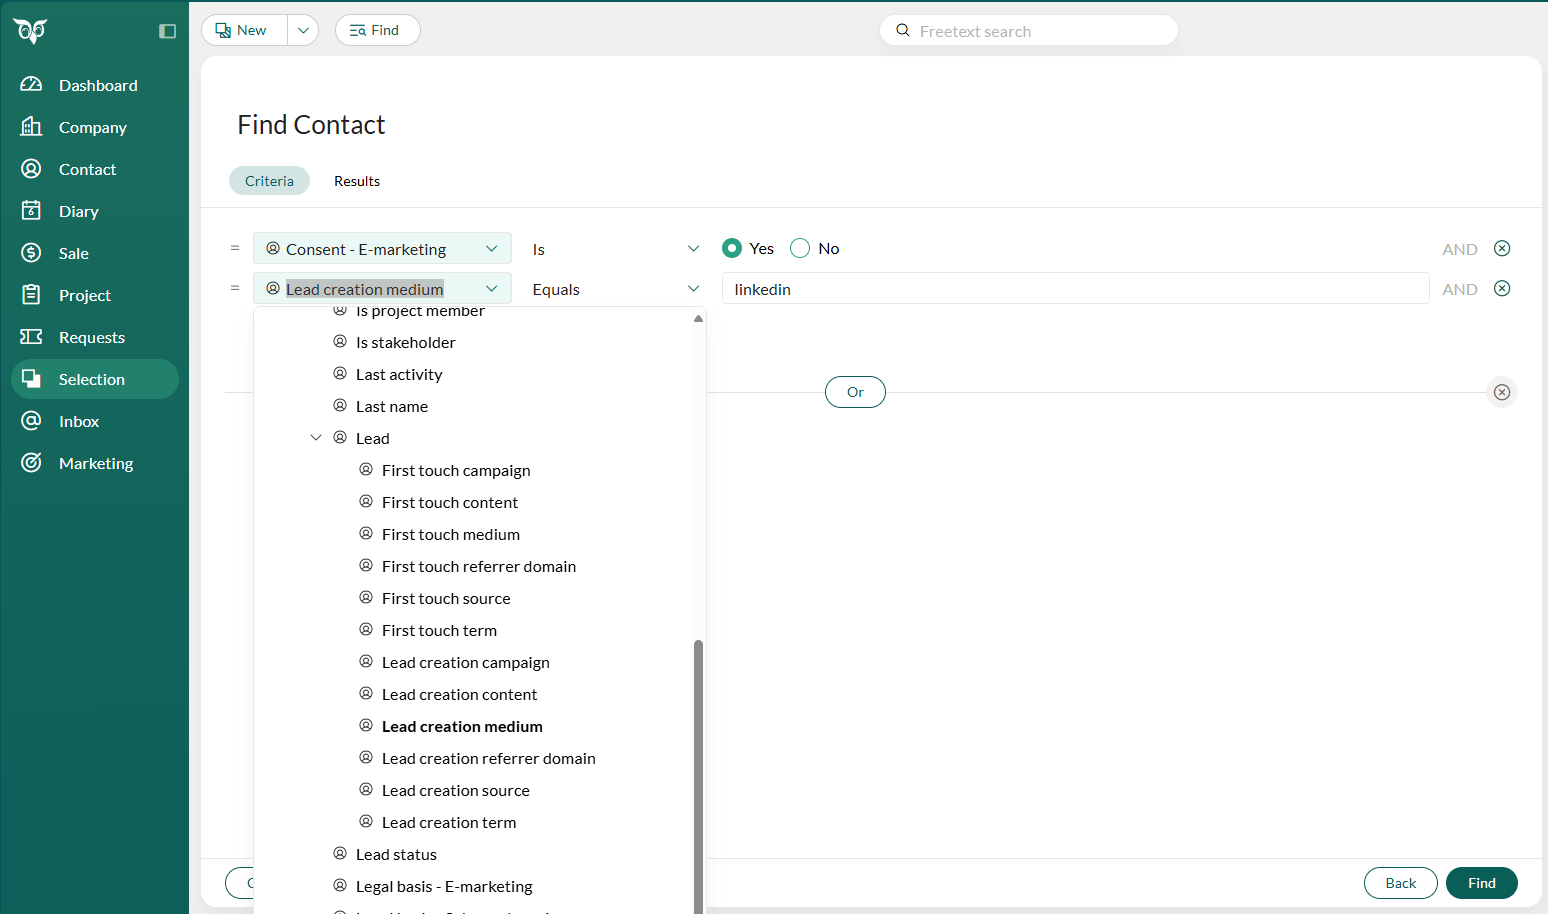
Task: Add an Or criteria group
Action: click(x=855, y=392)
